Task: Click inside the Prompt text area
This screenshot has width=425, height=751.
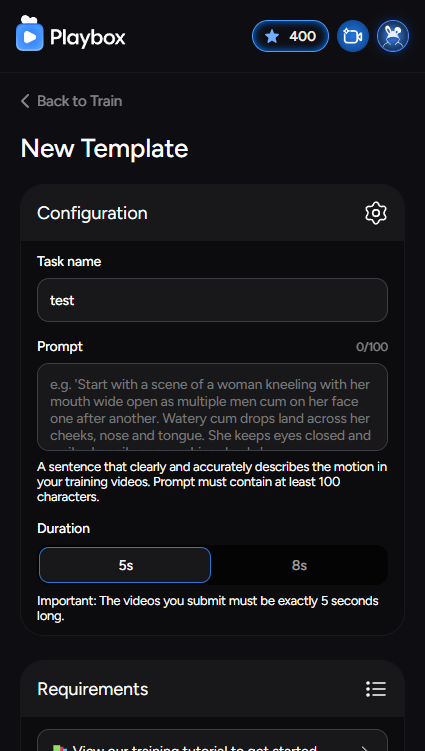Action: pos(212,407)
